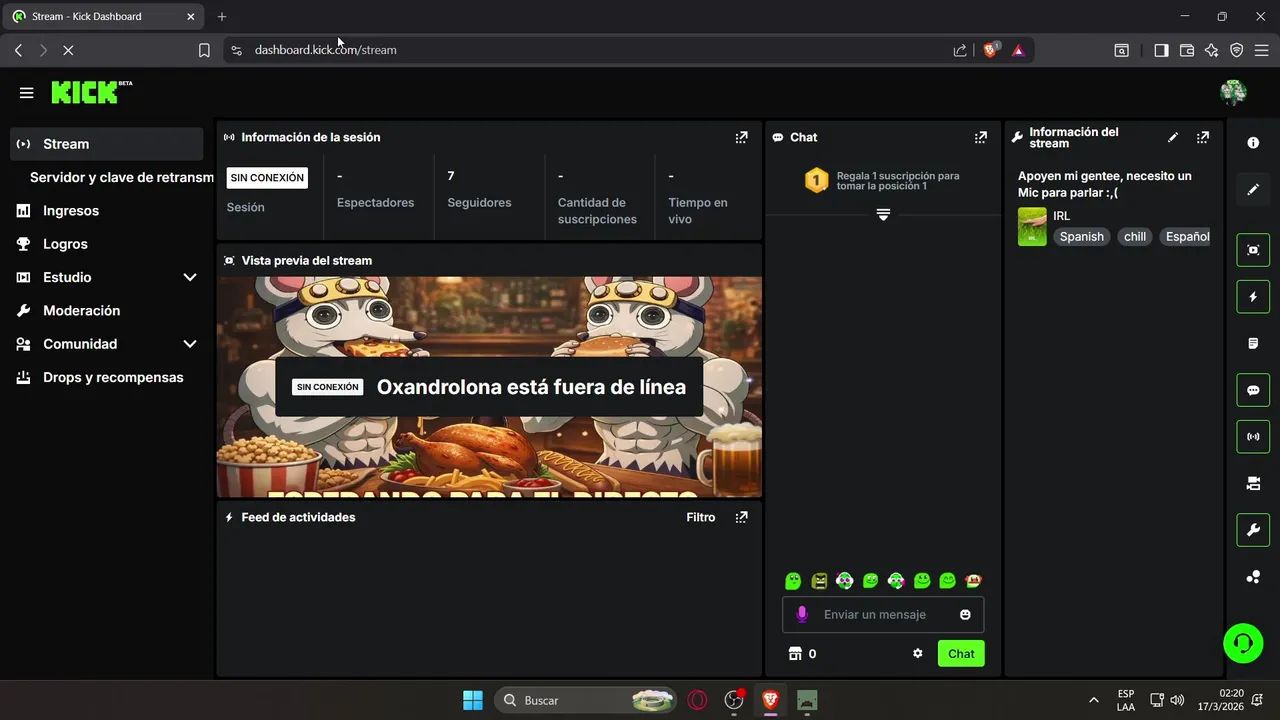Toggle activity feed lightning panel in sidebar
The width and height of the screenshot is (1280, 720).
coord(1253,297)
